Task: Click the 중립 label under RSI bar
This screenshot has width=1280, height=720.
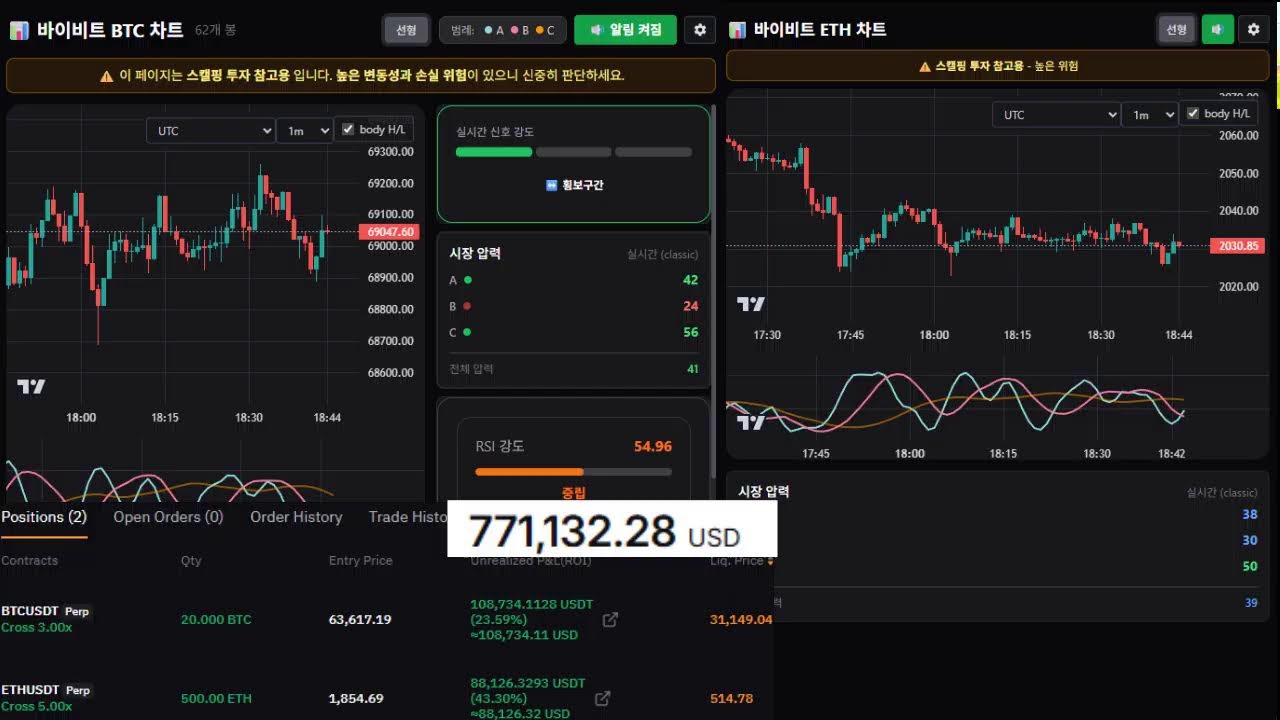Action: click(x=573, y=492)
